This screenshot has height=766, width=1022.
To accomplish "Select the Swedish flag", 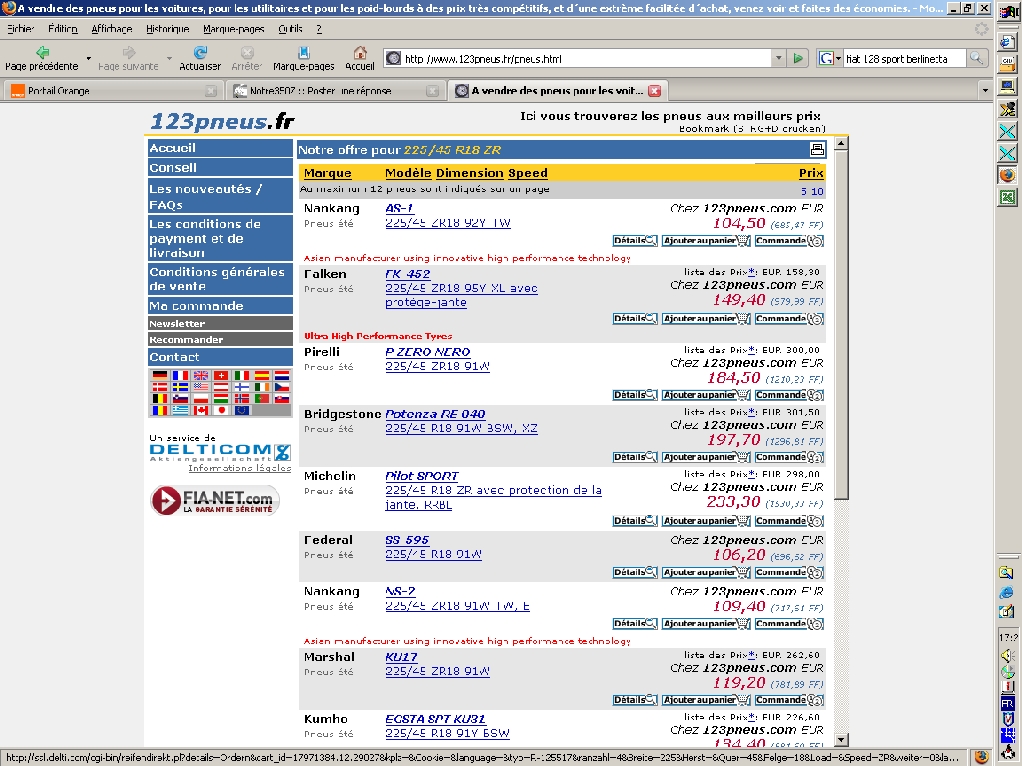I will point(180,387).
